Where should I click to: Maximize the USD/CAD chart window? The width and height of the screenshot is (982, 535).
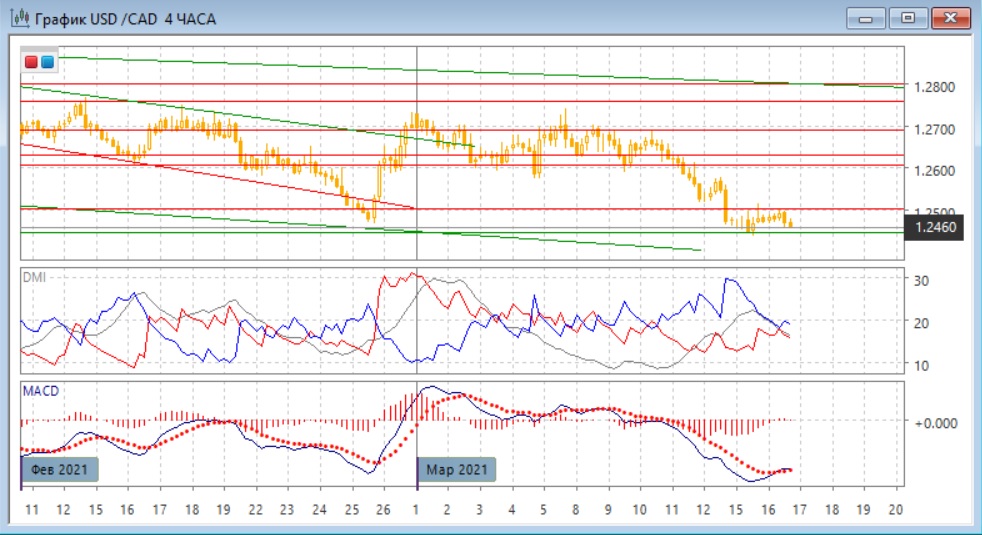pyautogui.click(x=908, y=19)
